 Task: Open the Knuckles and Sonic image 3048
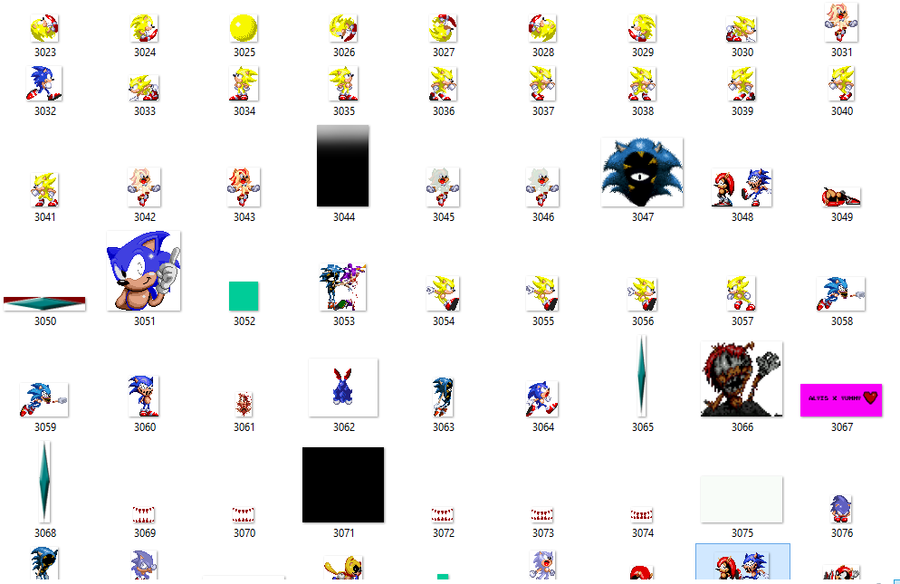[x=742, y=188]
